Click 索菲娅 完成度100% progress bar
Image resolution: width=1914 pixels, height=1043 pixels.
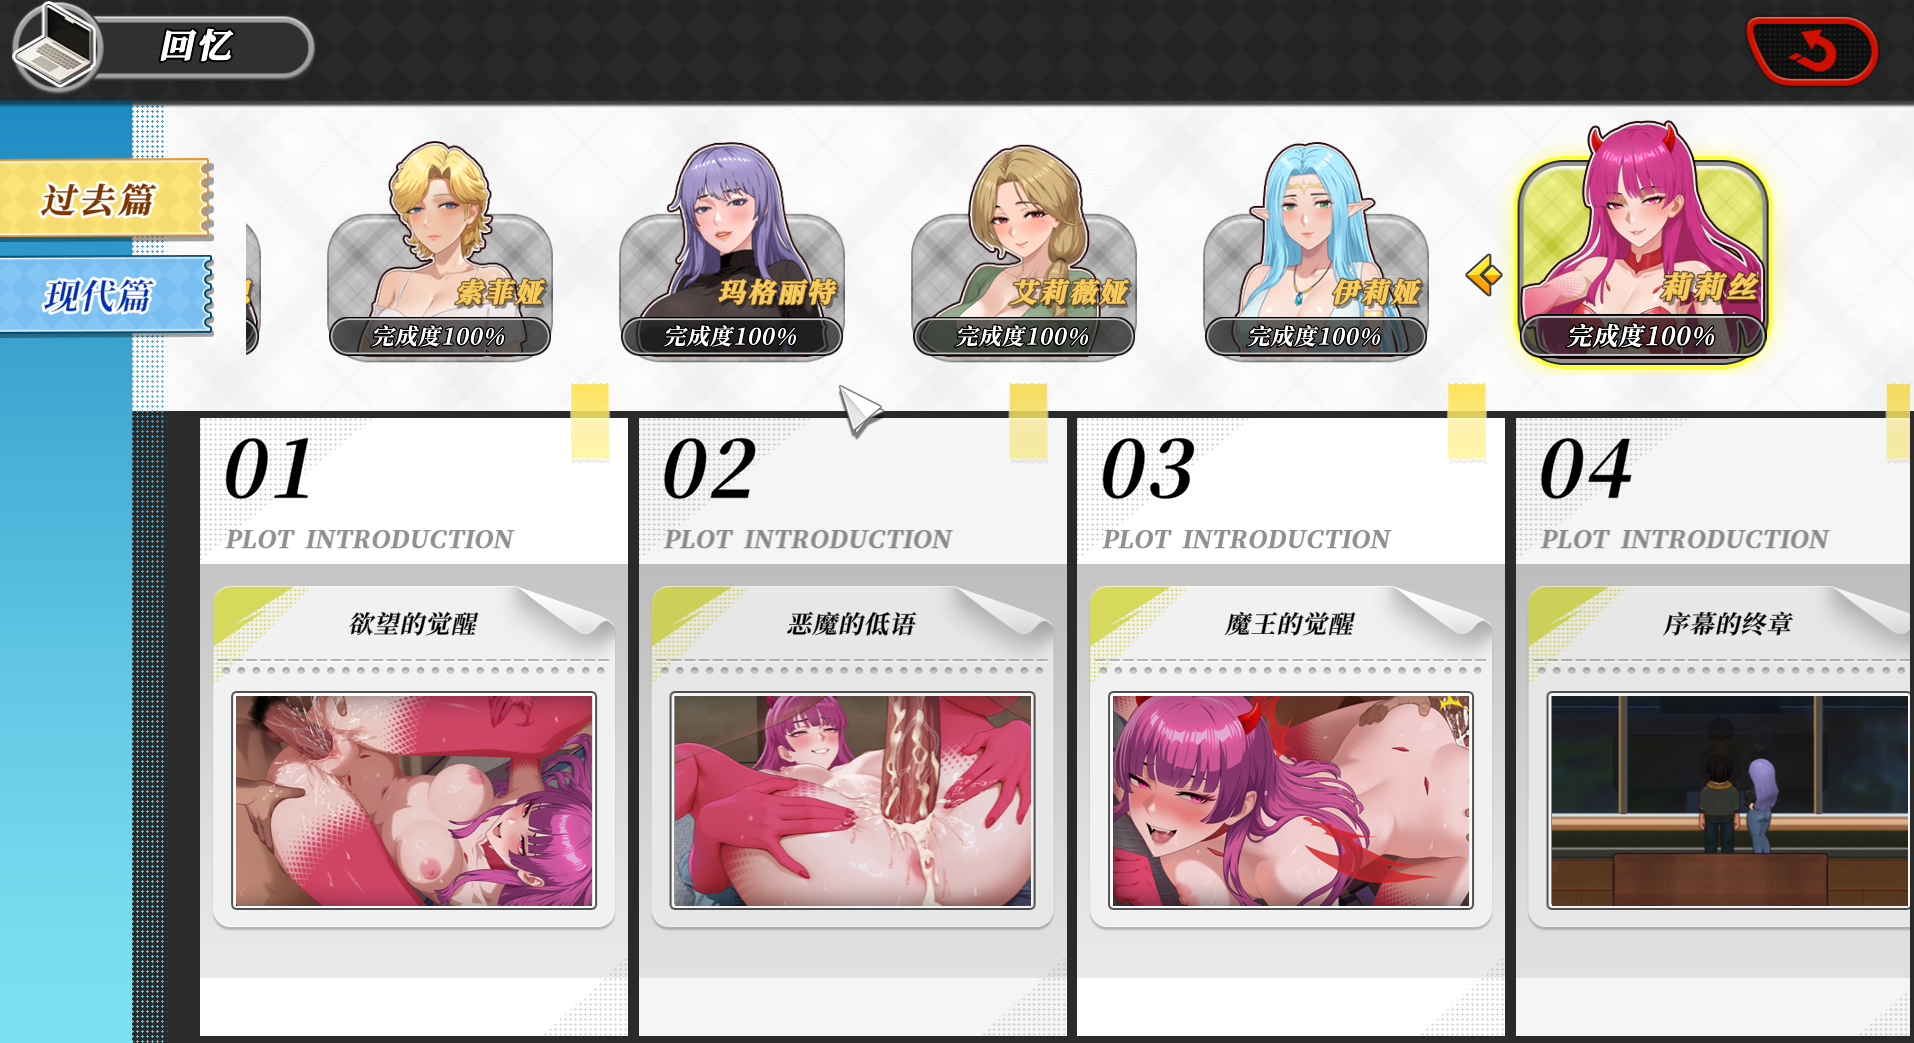(440, 337)
